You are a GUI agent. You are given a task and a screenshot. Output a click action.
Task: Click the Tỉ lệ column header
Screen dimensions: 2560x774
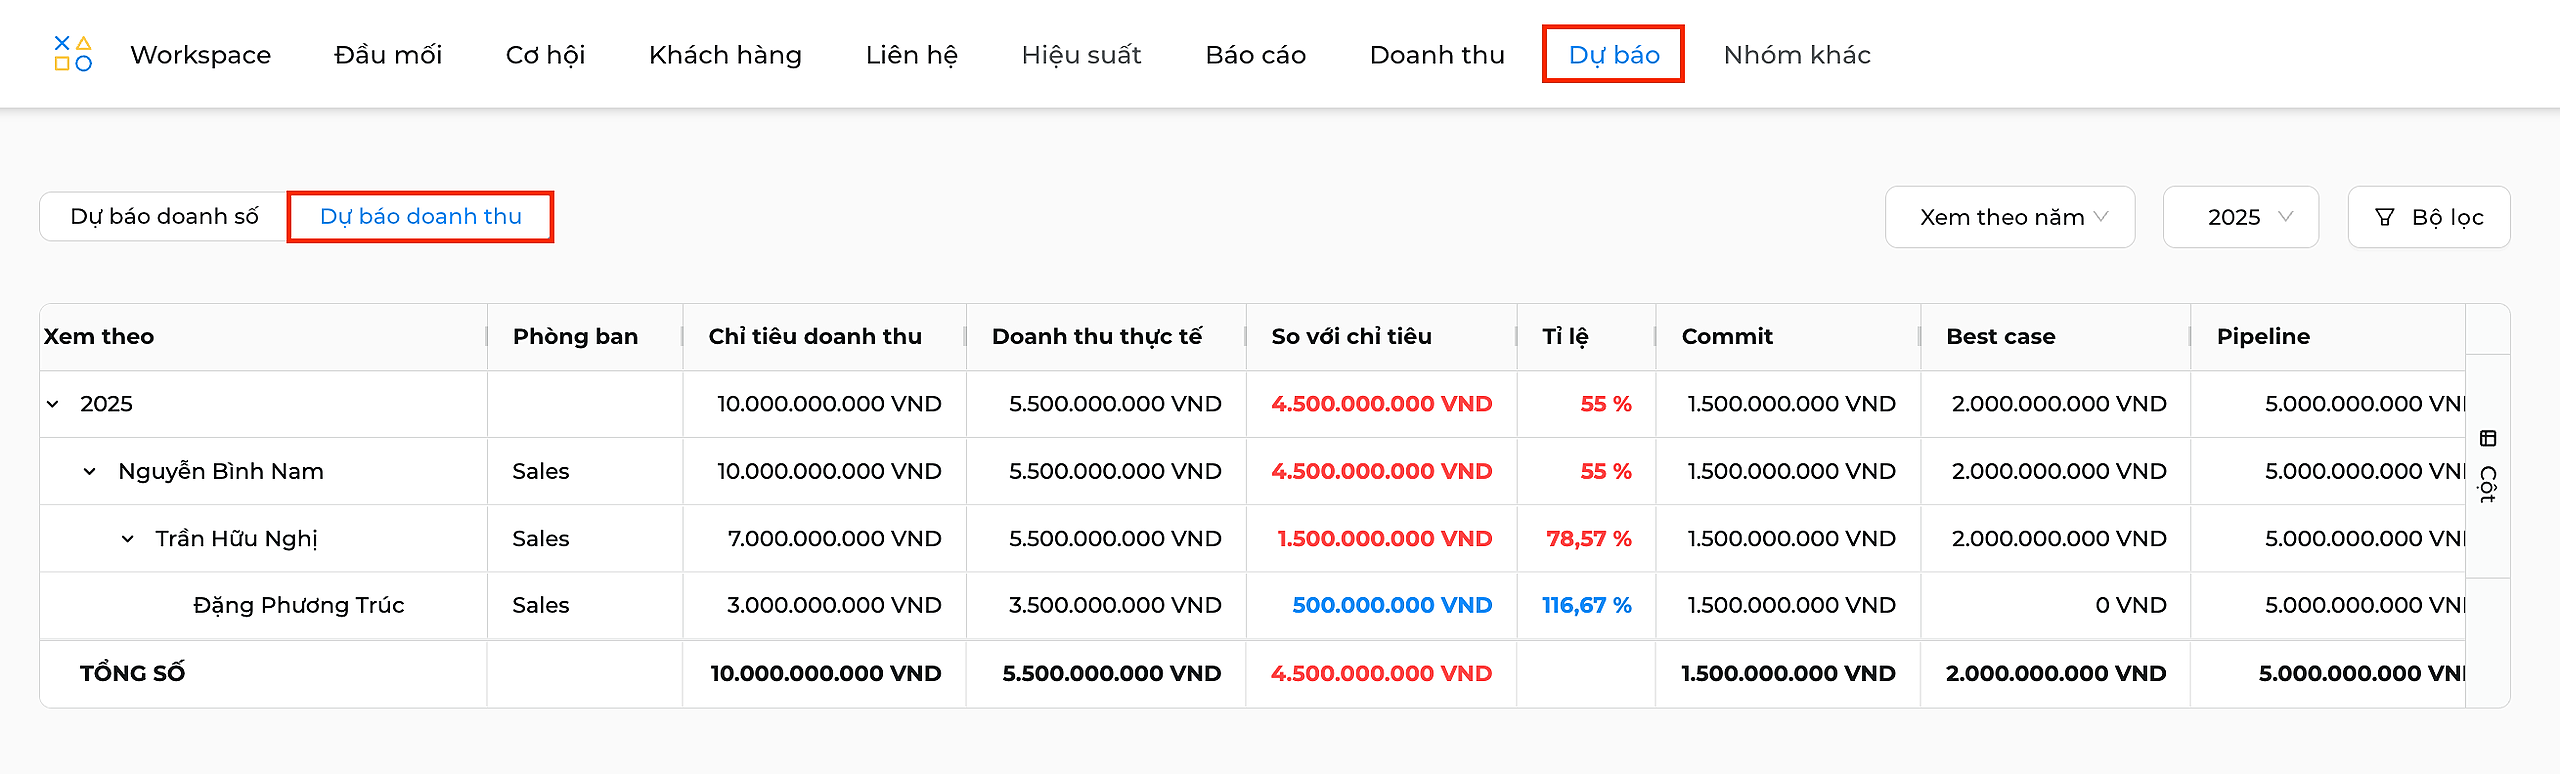coord(1565,337)
